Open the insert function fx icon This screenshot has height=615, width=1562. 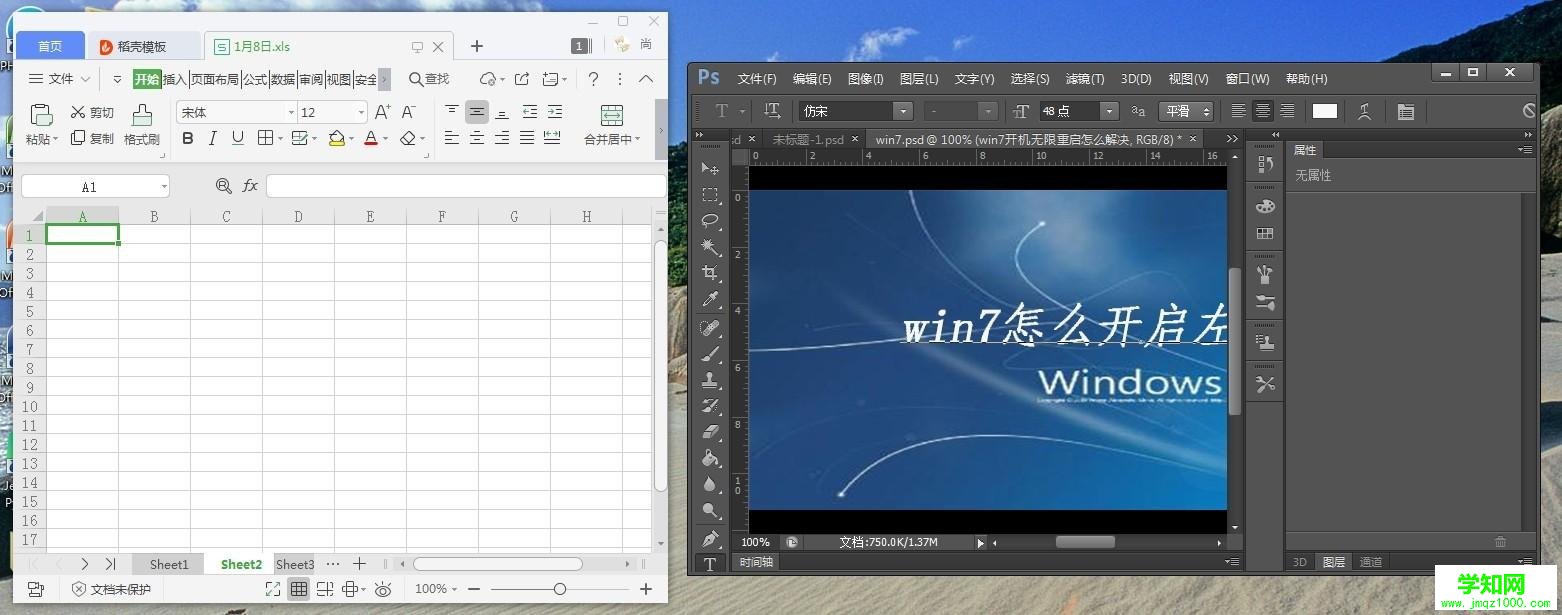(x=250, y=186)
